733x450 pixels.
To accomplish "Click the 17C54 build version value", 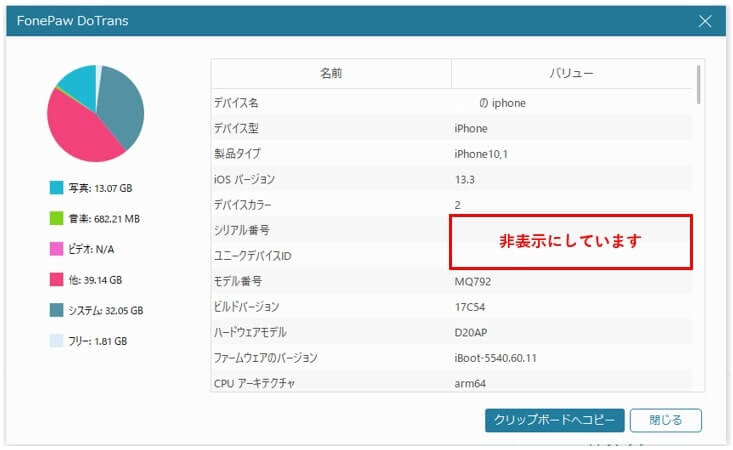I will click(470, 307).
